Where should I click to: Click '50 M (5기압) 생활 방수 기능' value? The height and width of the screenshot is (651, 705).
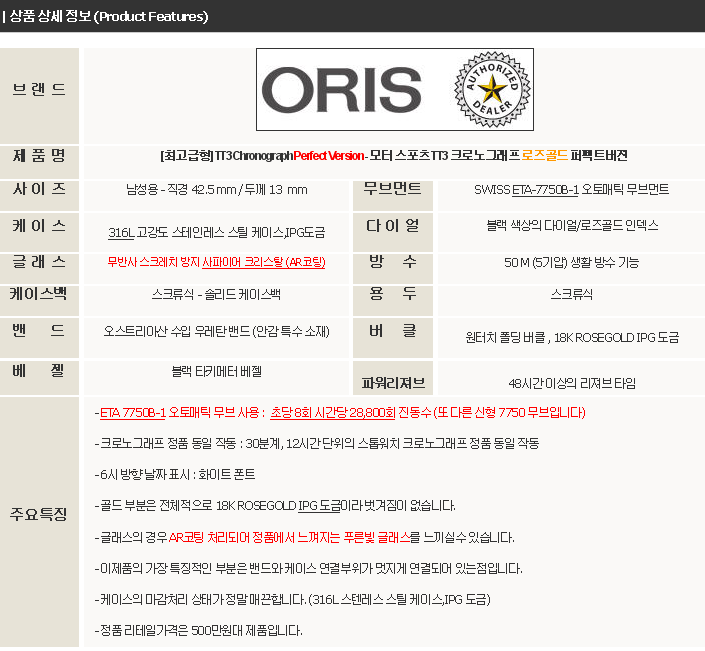(x=571, y=262)
